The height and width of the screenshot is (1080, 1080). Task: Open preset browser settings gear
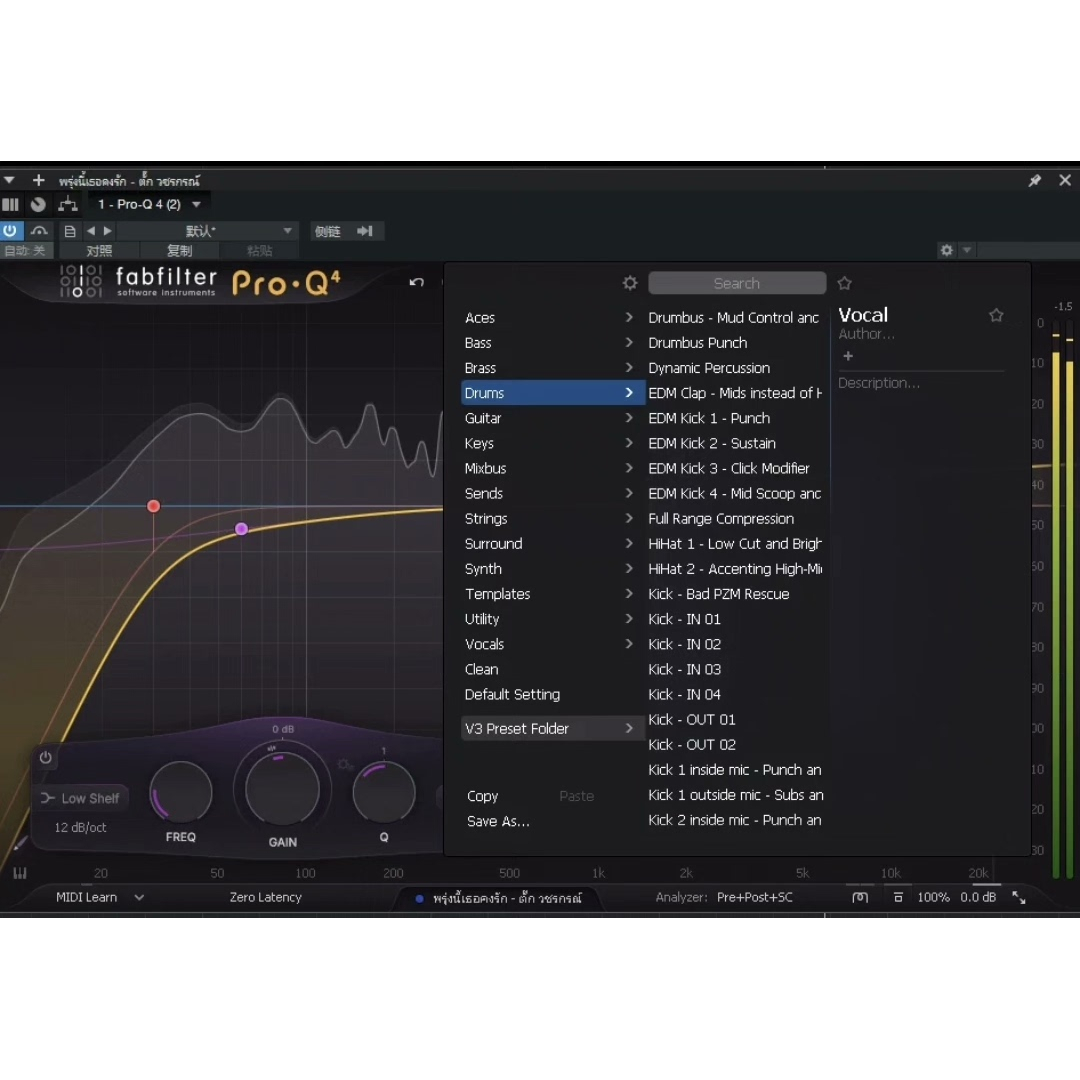pyautogui.click(x=630, y=283)
